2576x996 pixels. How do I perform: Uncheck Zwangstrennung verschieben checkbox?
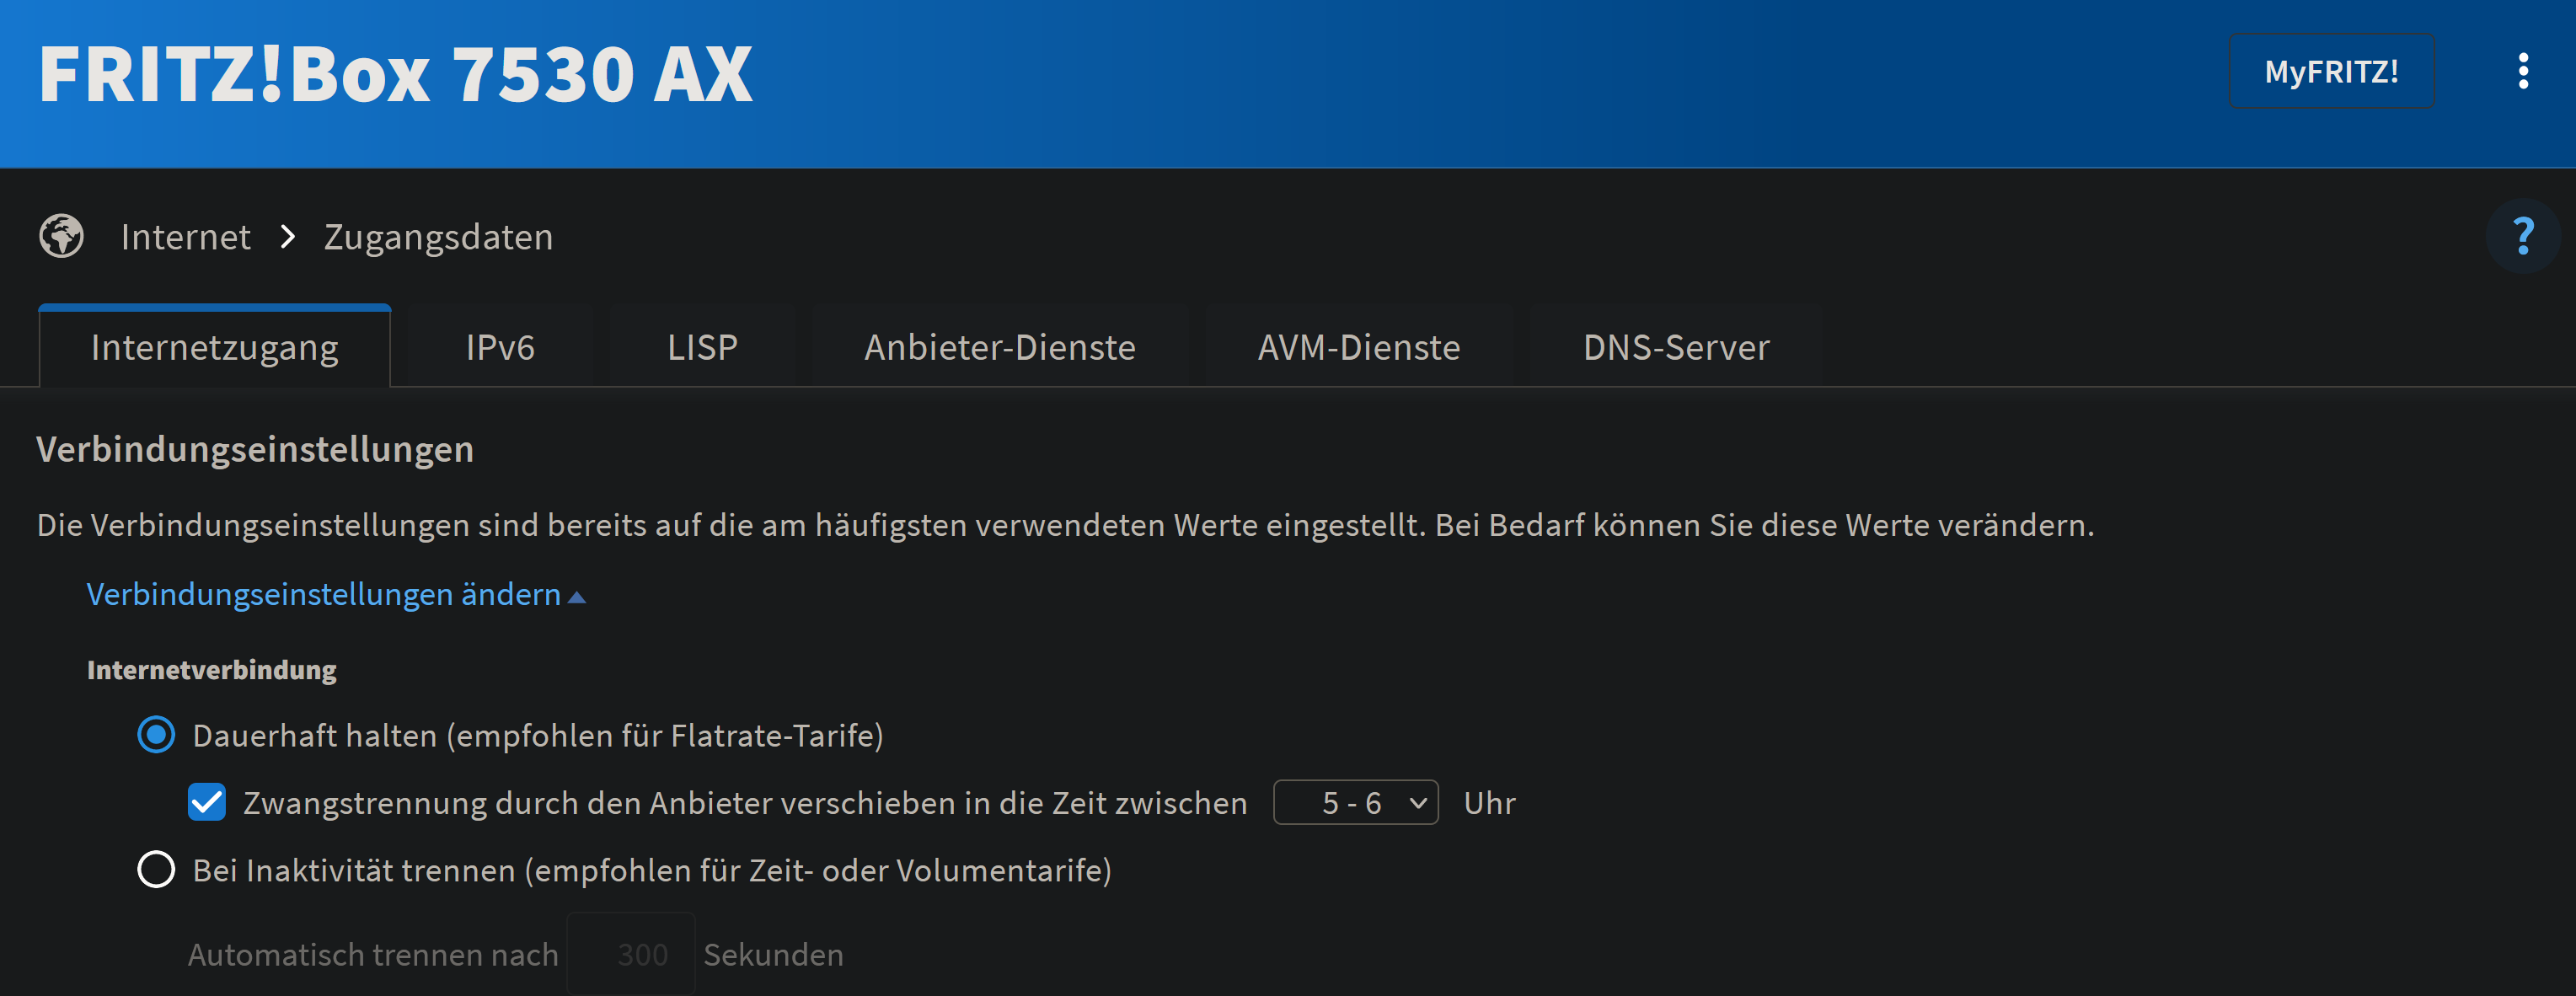[x=207, y=802]
